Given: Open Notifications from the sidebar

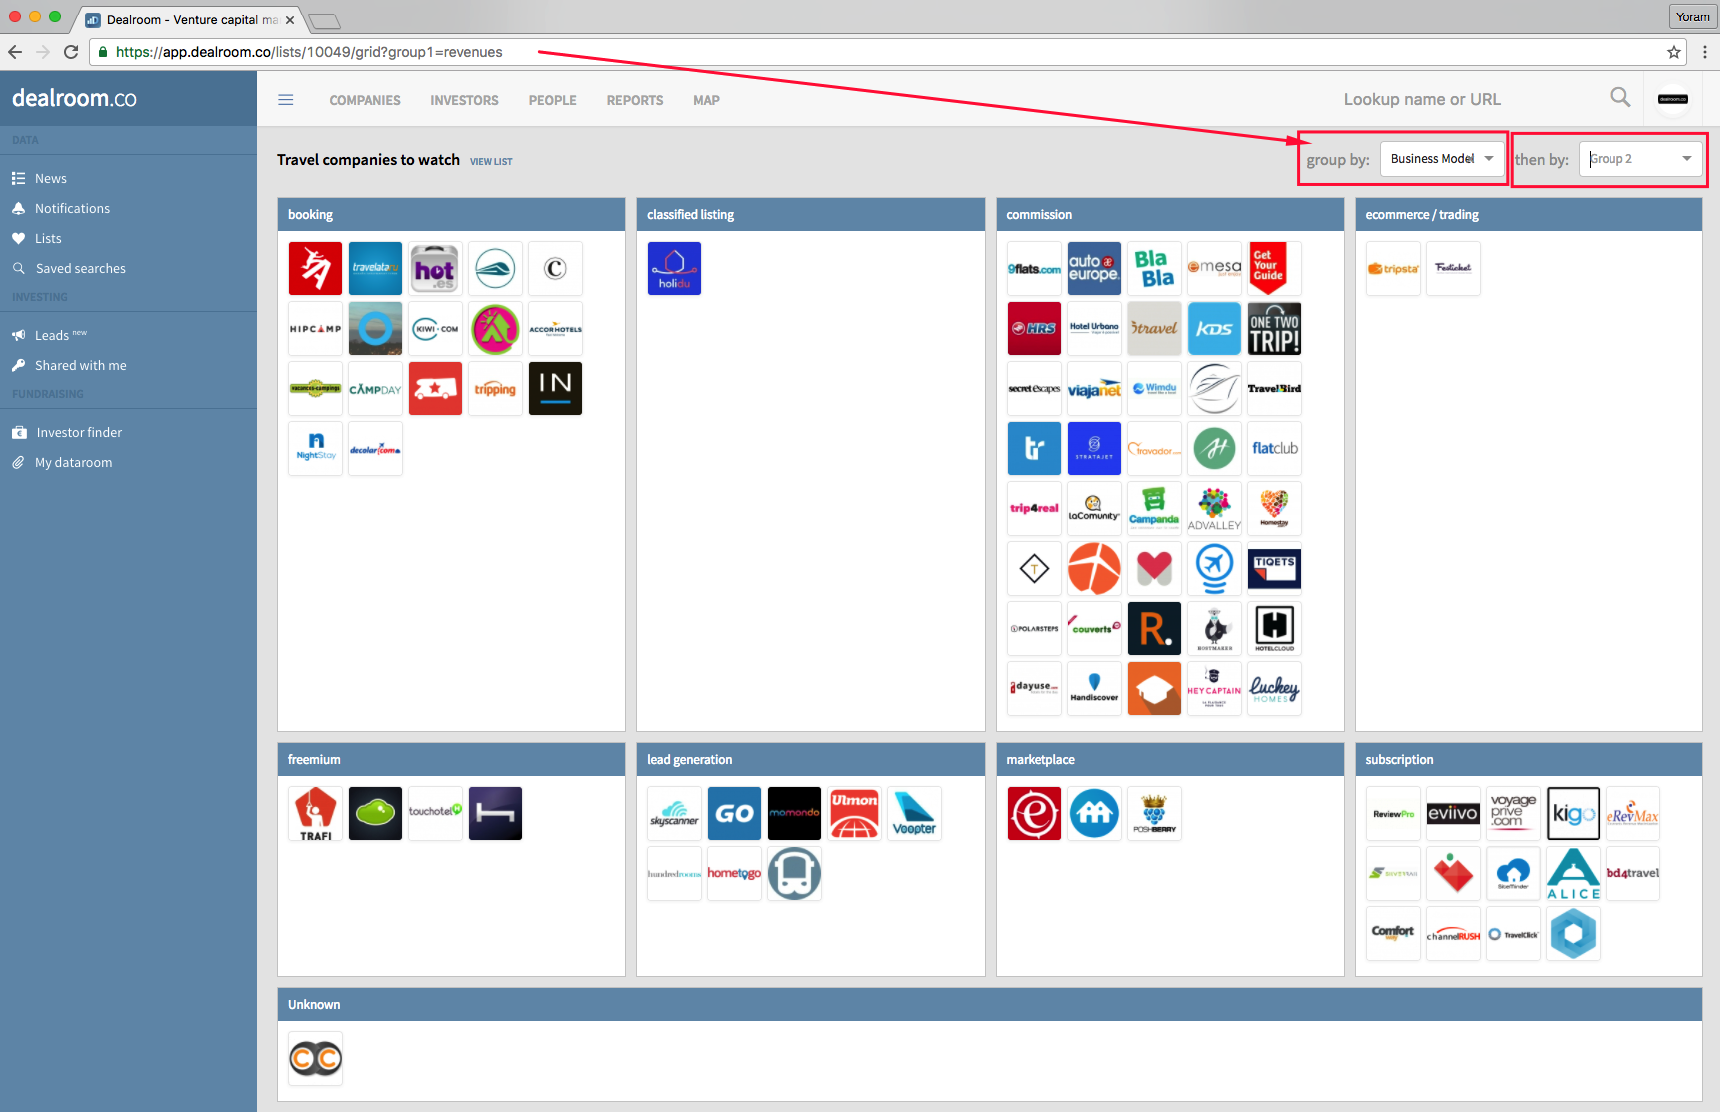Looking at the screenshot, I should [72, 208].
